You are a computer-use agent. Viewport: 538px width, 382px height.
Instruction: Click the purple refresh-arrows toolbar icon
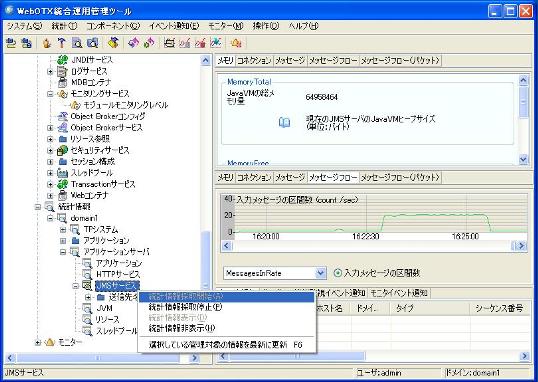pyautogui.click(x=133, y=43)
